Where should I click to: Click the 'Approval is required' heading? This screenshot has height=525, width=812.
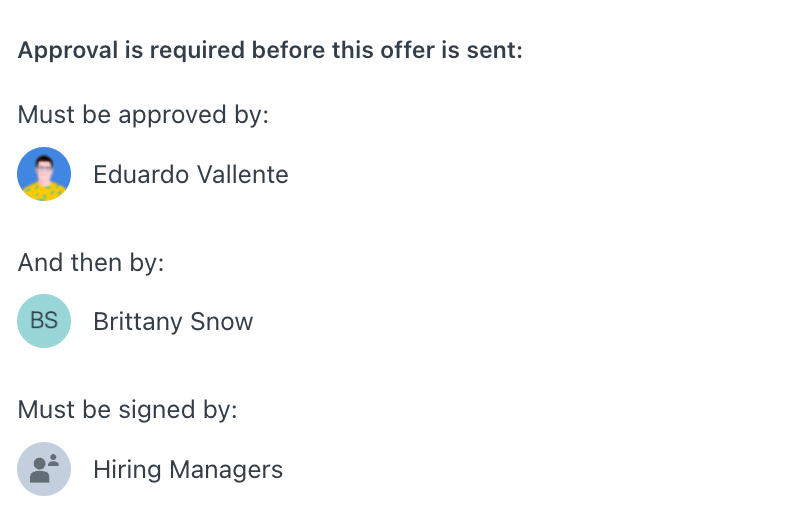pyautogui.click(x=270, y=50)
